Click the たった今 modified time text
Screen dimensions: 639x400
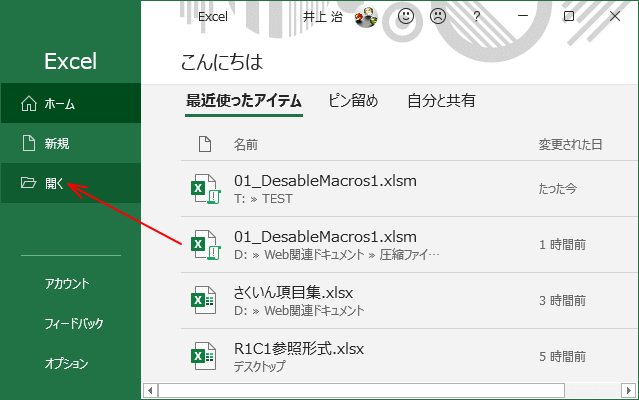coord(557,189)
